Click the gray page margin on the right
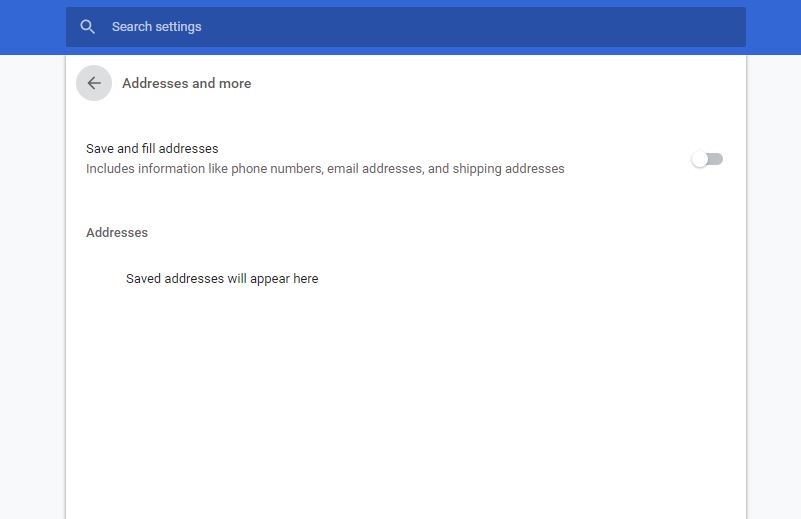 click(x=773, y=300)
